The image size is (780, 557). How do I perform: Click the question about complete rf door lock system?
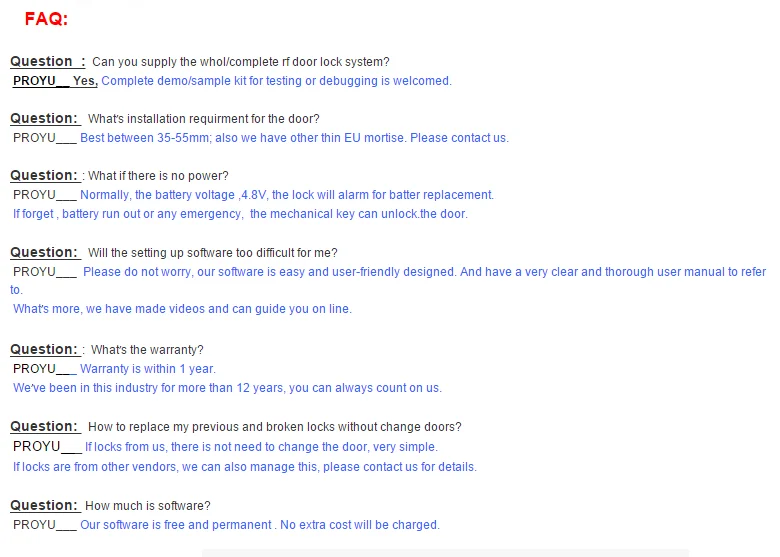tap(240, 62)
